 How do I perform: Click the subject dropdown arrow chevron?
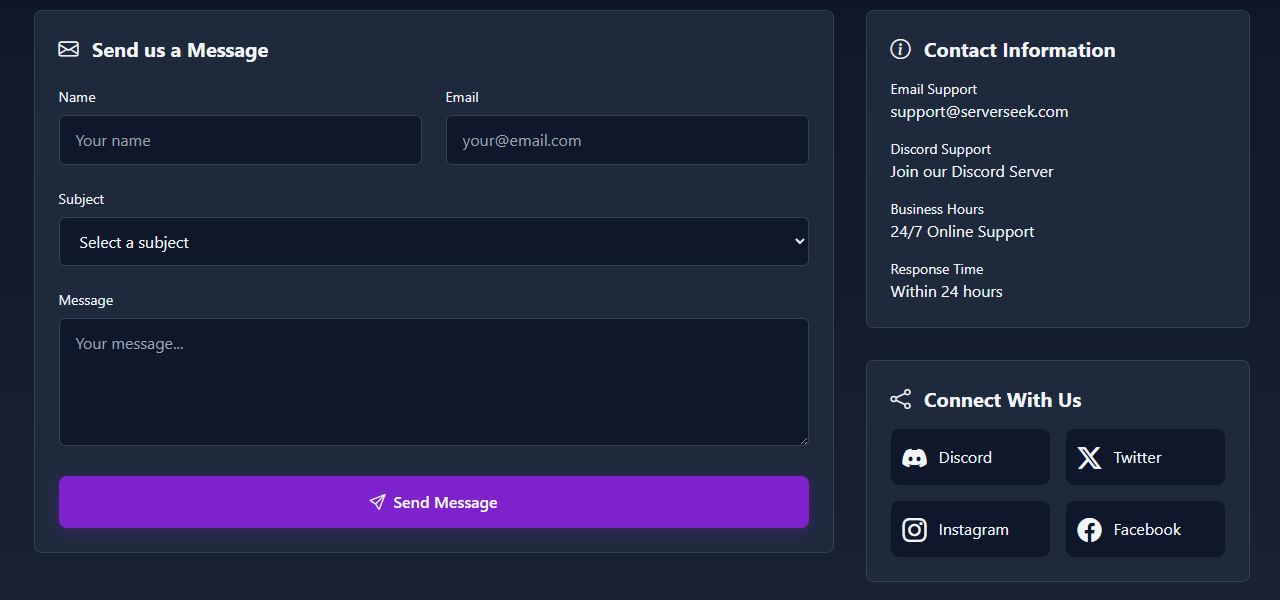(x=799, y=242)
